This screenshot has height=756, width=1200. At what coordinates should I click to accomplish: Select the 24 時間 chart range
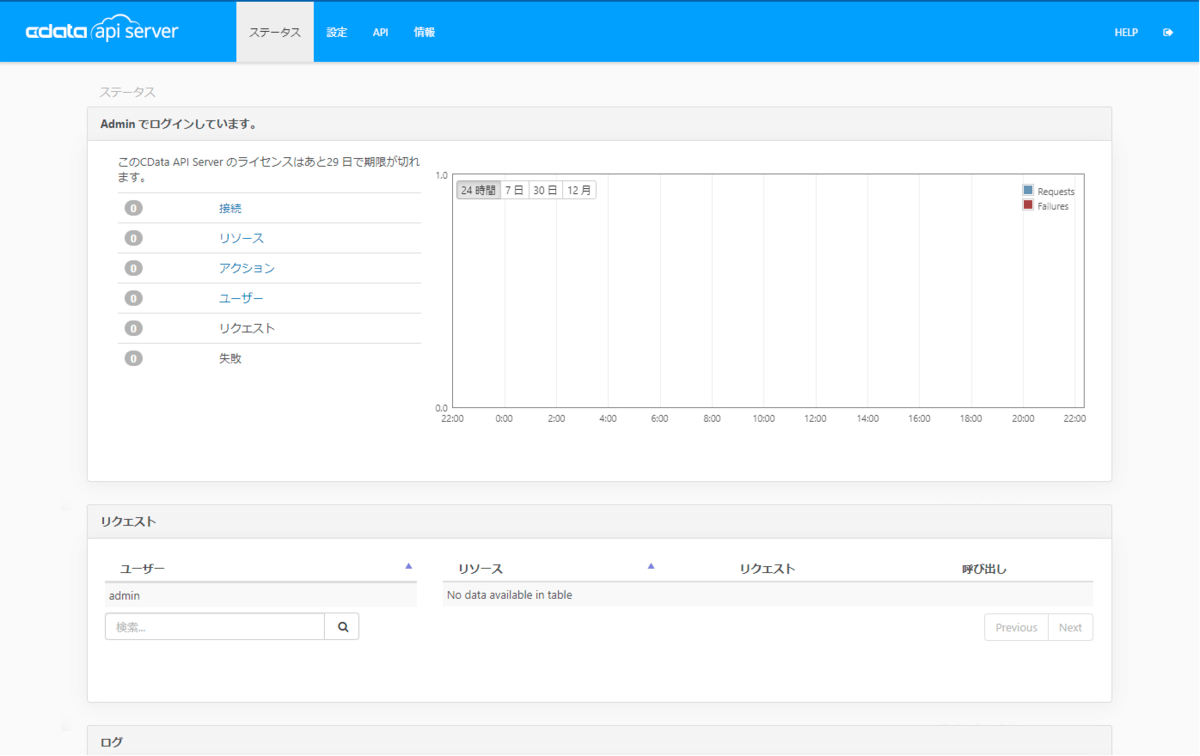point(478,190)
